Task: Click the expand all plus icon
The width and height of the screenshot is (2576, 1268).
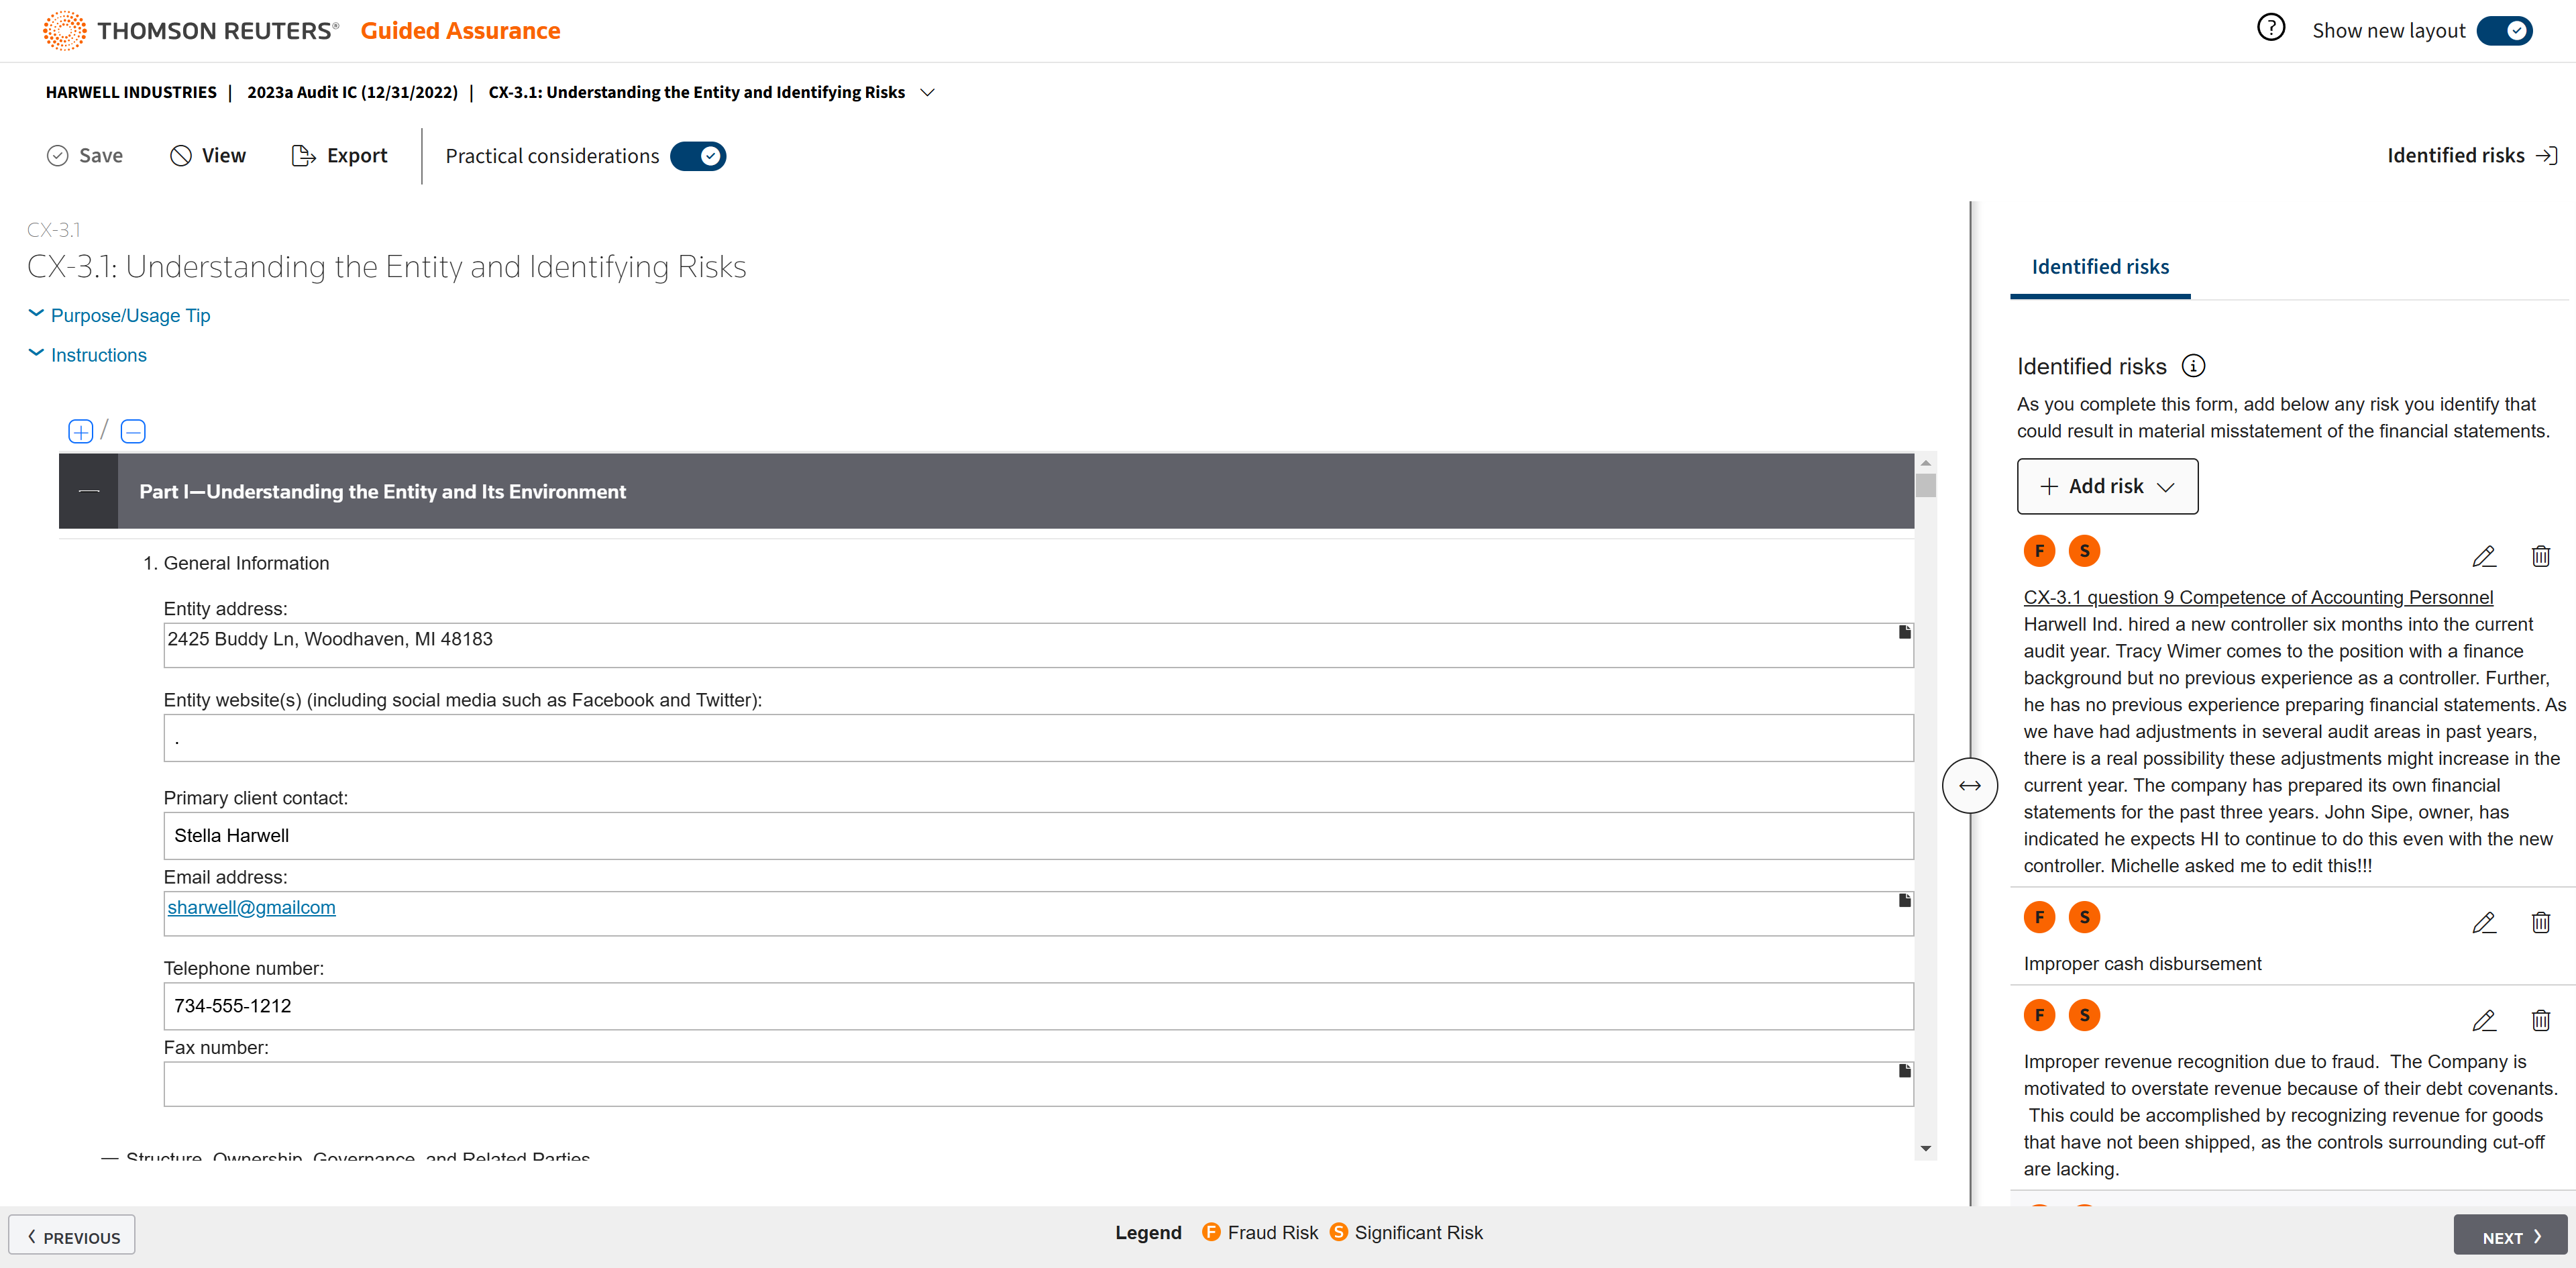Action: point(80,431)
